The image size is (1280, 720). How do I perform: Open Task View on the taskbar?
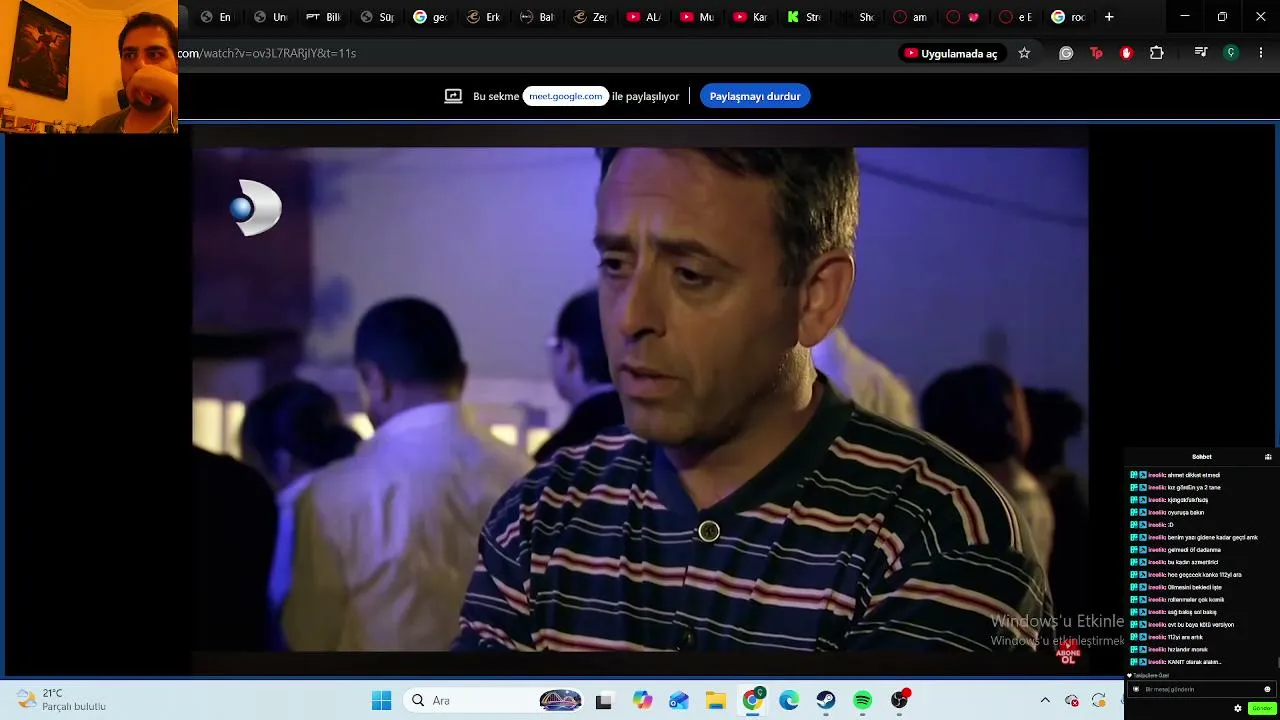pyautogui.click(x=603, y=701)
